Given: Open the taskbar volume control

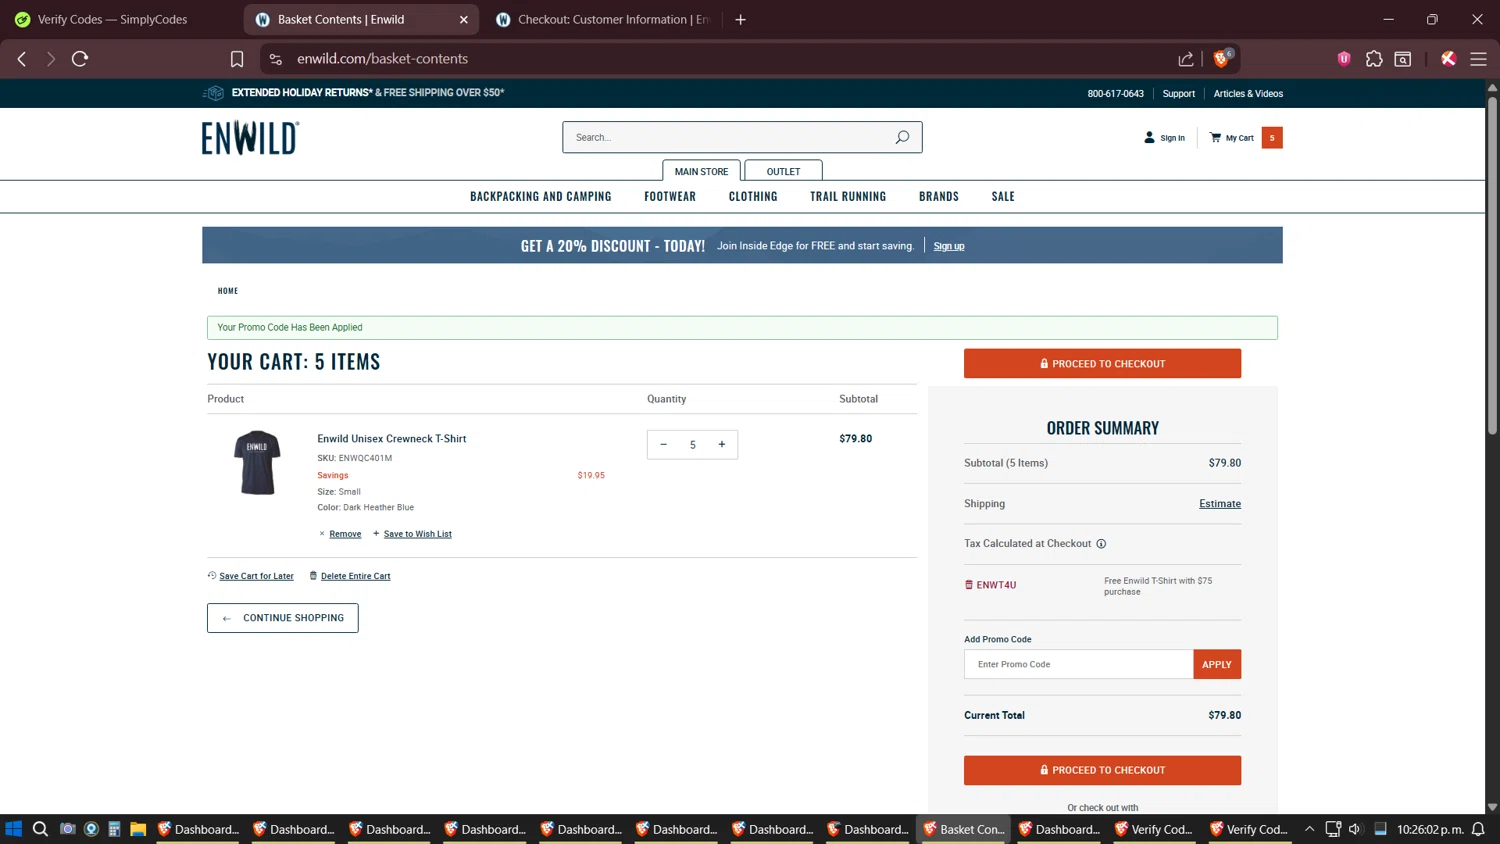Looking at the screenshot, I should coord(1355,829).
